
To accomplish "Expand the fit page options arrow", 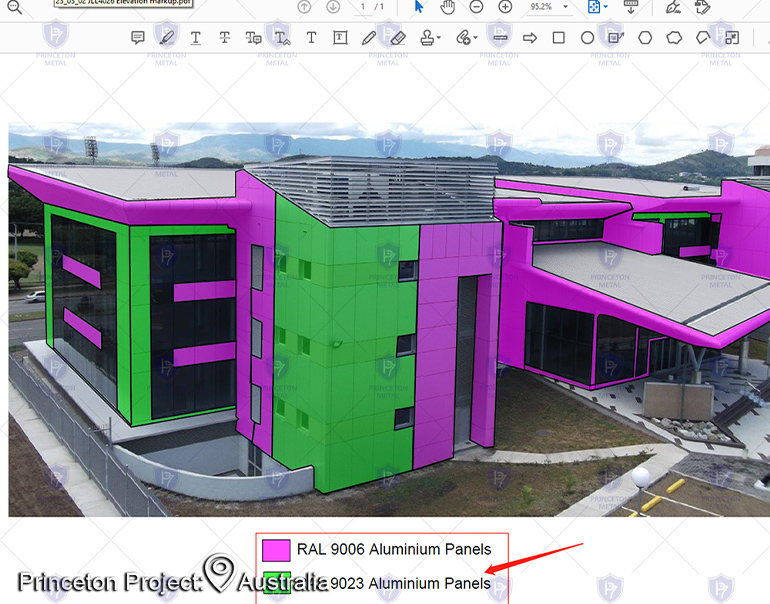I will tap(606, 7).
